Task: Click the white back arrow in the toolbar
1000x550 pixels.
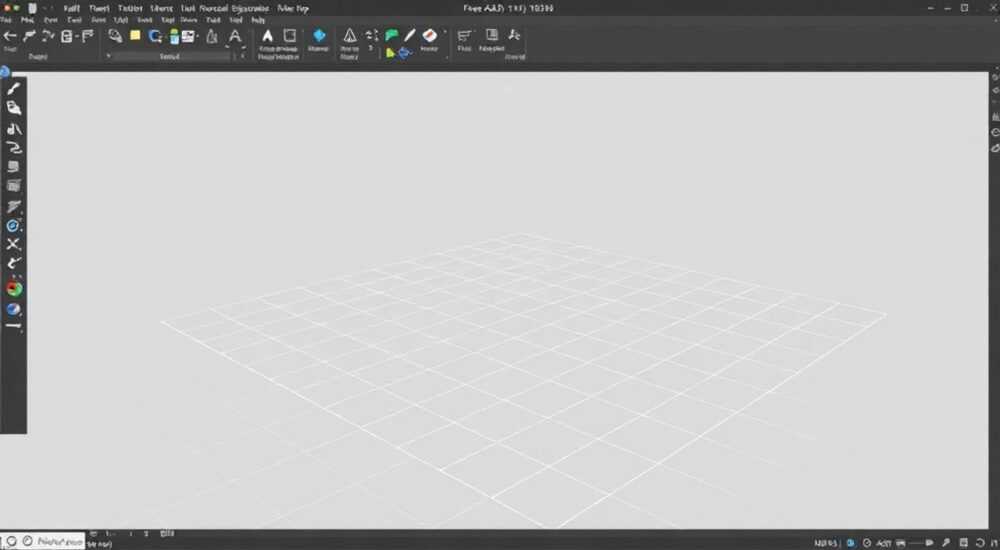Action: 10,36
